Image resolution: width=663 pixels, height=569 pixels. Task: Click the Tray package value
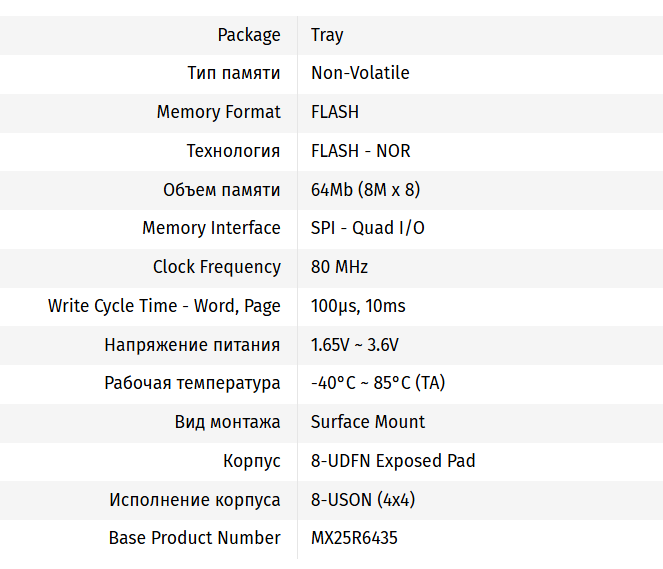(x=327, y=35)
